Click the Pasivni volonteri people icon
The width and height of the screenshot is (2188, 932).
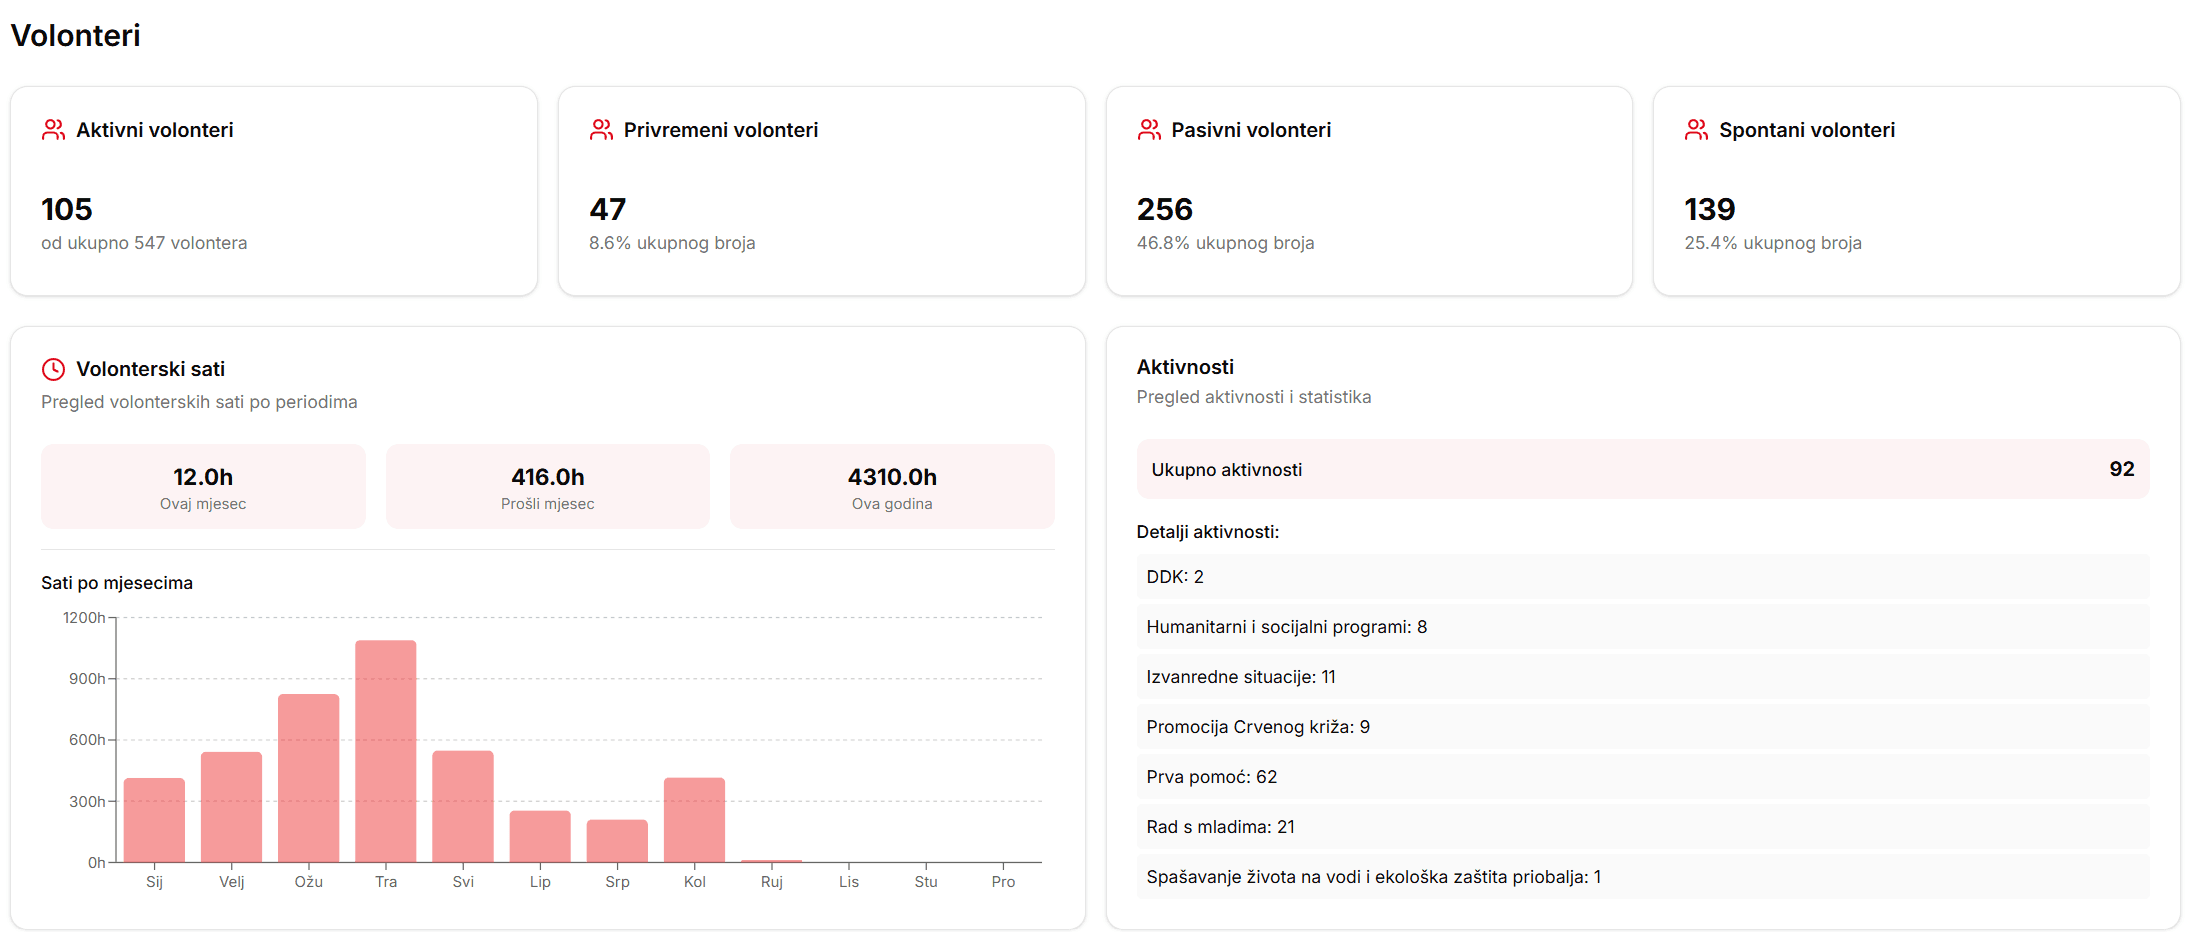[x=1149, y=130]
